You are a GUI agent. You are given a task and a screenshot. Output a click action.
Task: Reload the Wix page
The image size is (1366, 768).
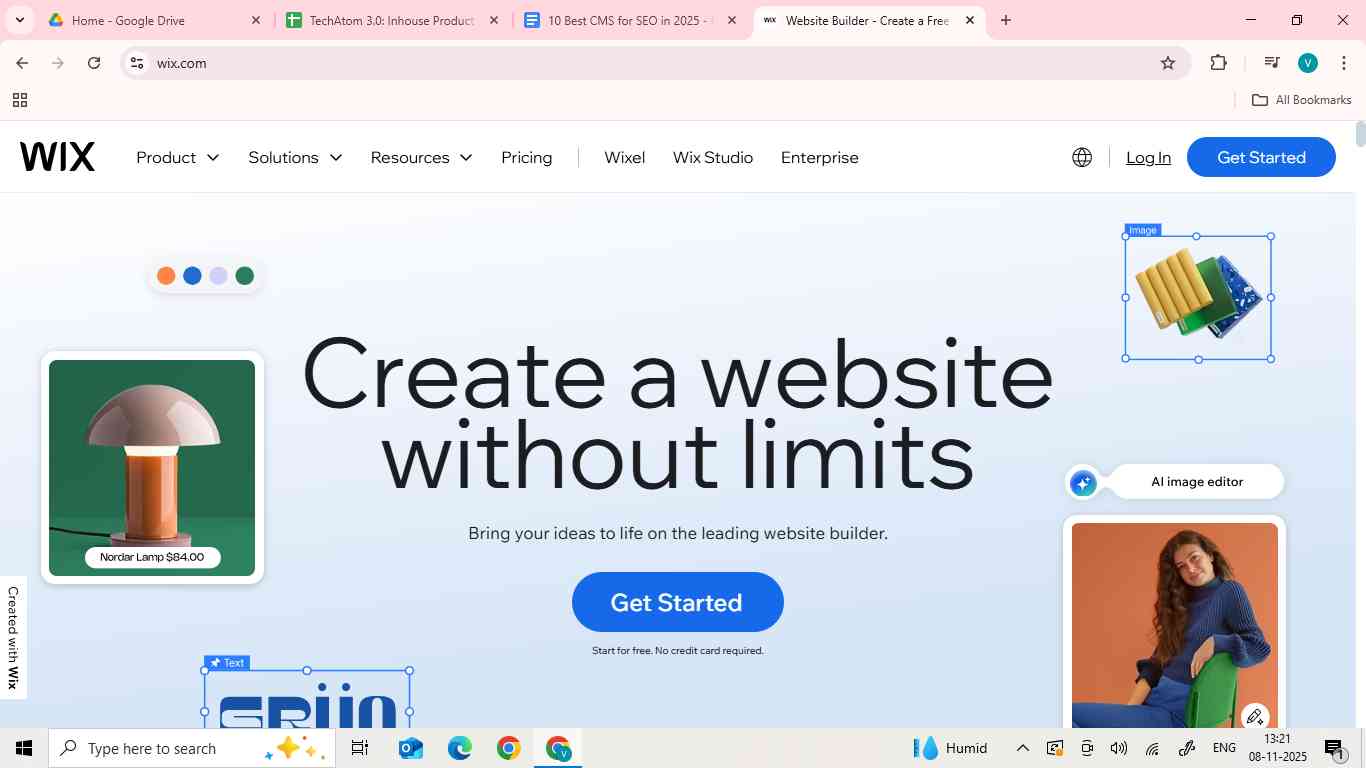coord(94,63)
